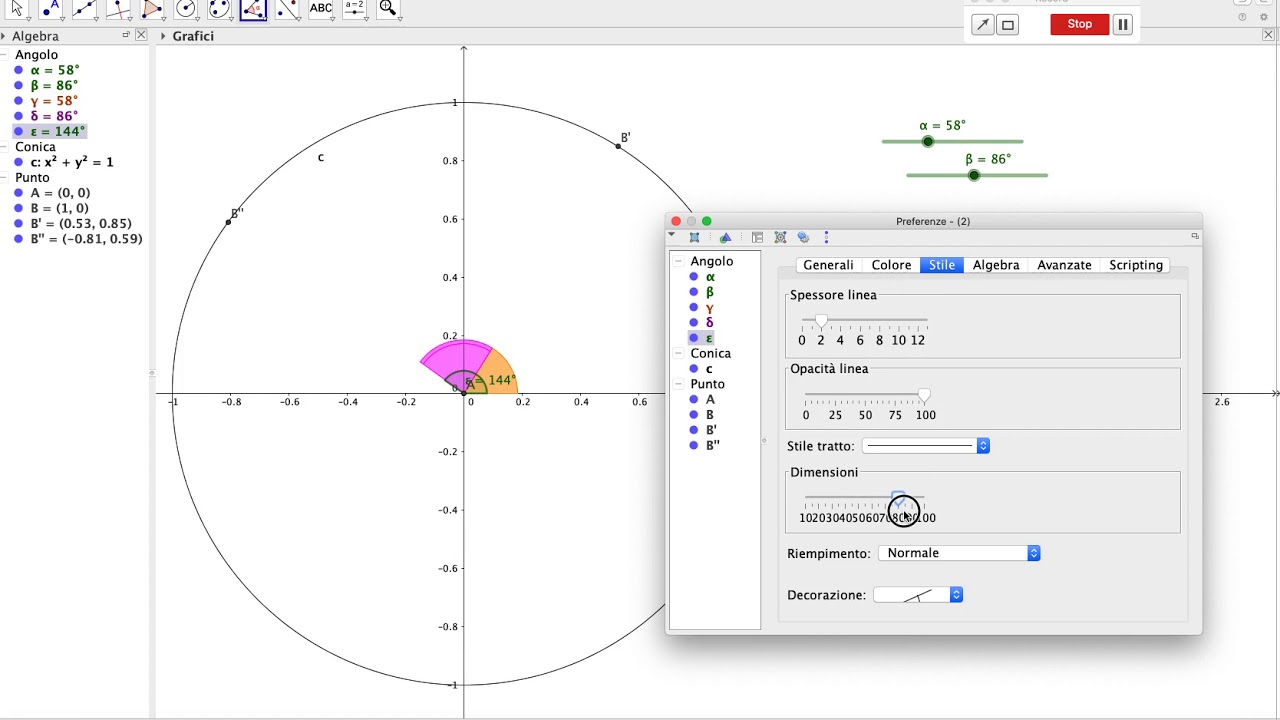Image resolution: width=1280 pixels, height=720 pixels.
Task: Switch to the Algebra tab in Preferenze
Action: pyautogui.click(x=996, y=265)
